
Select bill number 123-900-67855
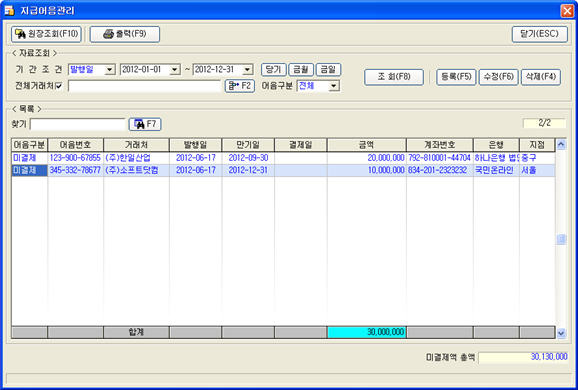tap(75, 158)
